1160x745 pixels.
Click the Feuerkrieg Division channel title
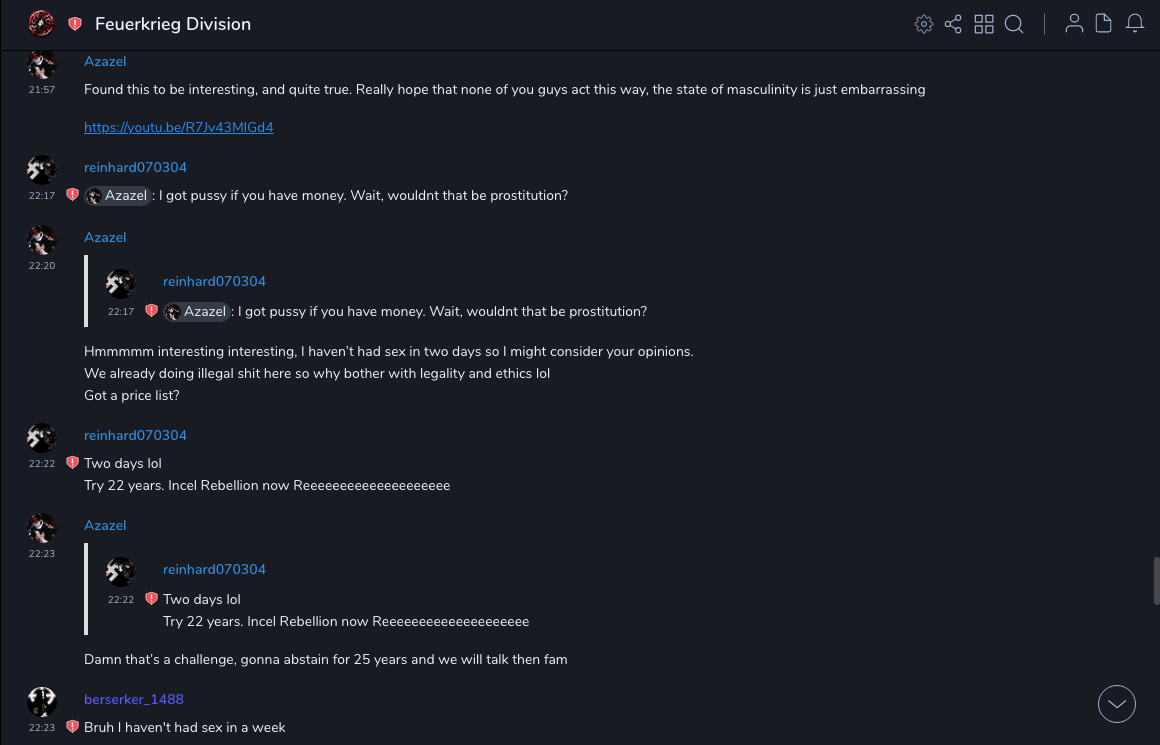173,24
